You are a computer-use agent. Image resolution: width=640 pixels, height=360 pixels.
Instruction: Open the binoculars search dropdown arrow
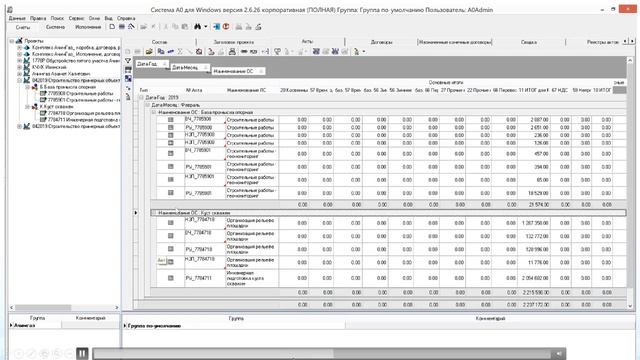coord(206,27)
